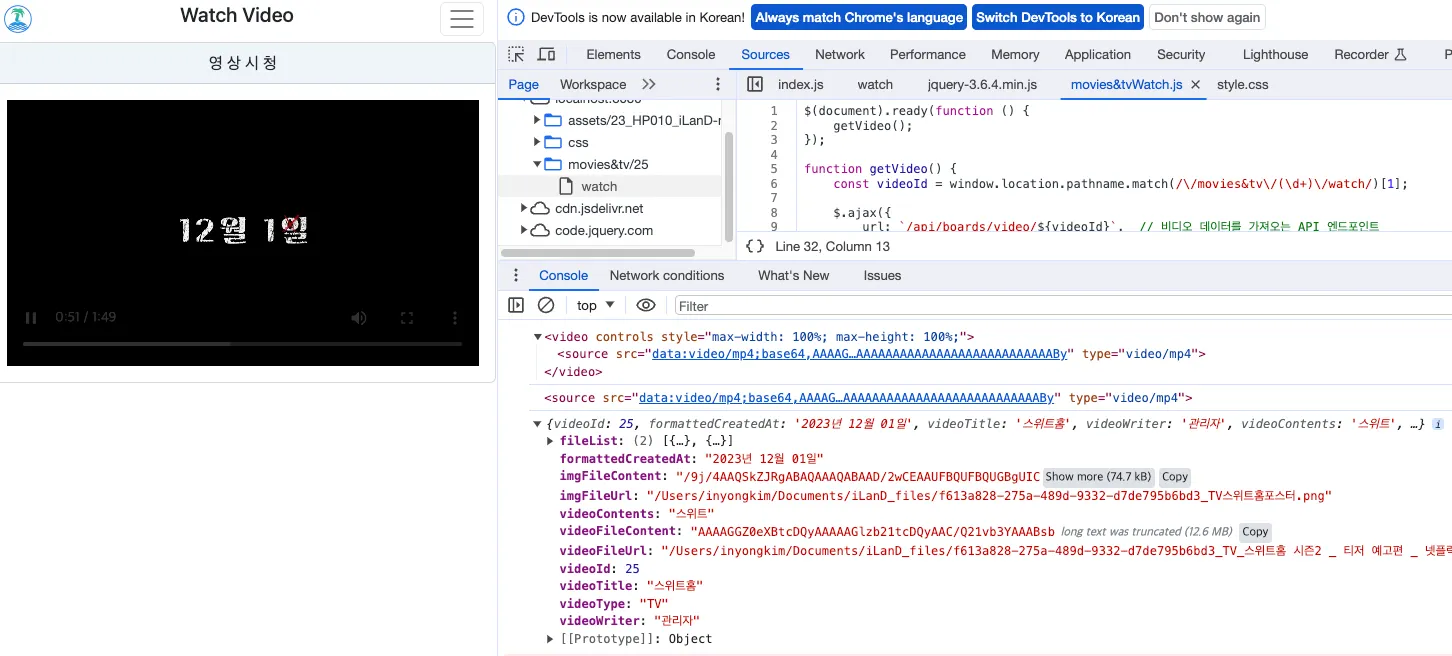This screenshot has height=656, width=1452.
Task: Click the create live expression eye icon
Action: tap(646, 305)
